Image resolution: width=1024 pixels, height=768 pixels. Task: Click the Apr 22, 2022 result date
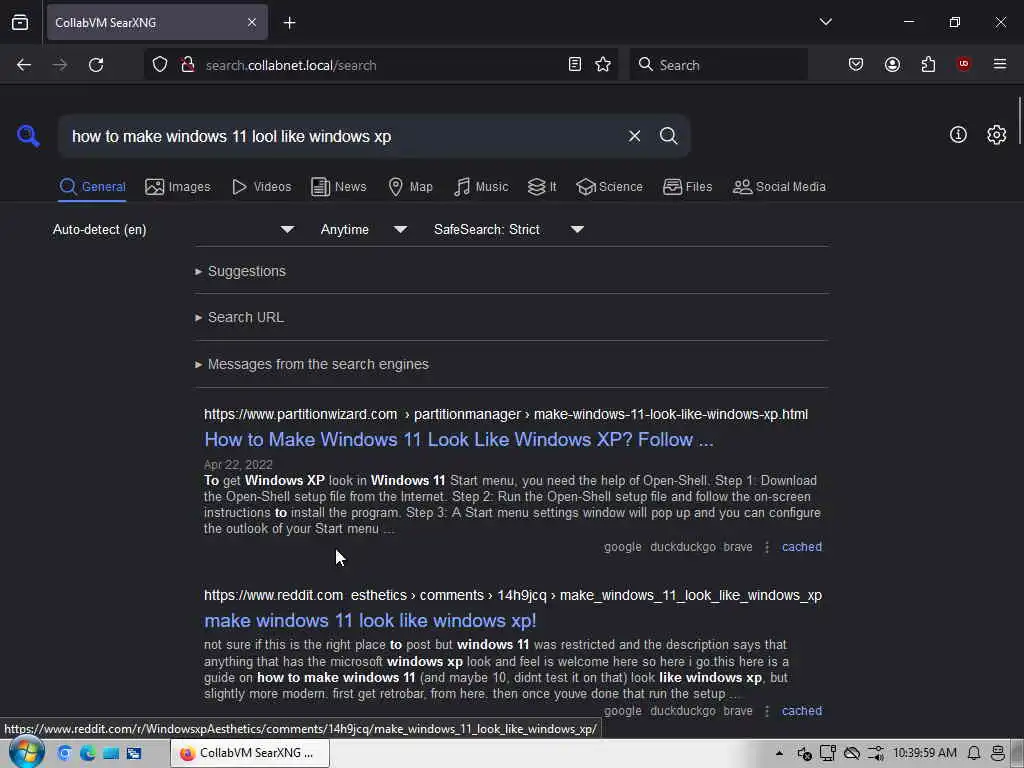pos(238,464)
